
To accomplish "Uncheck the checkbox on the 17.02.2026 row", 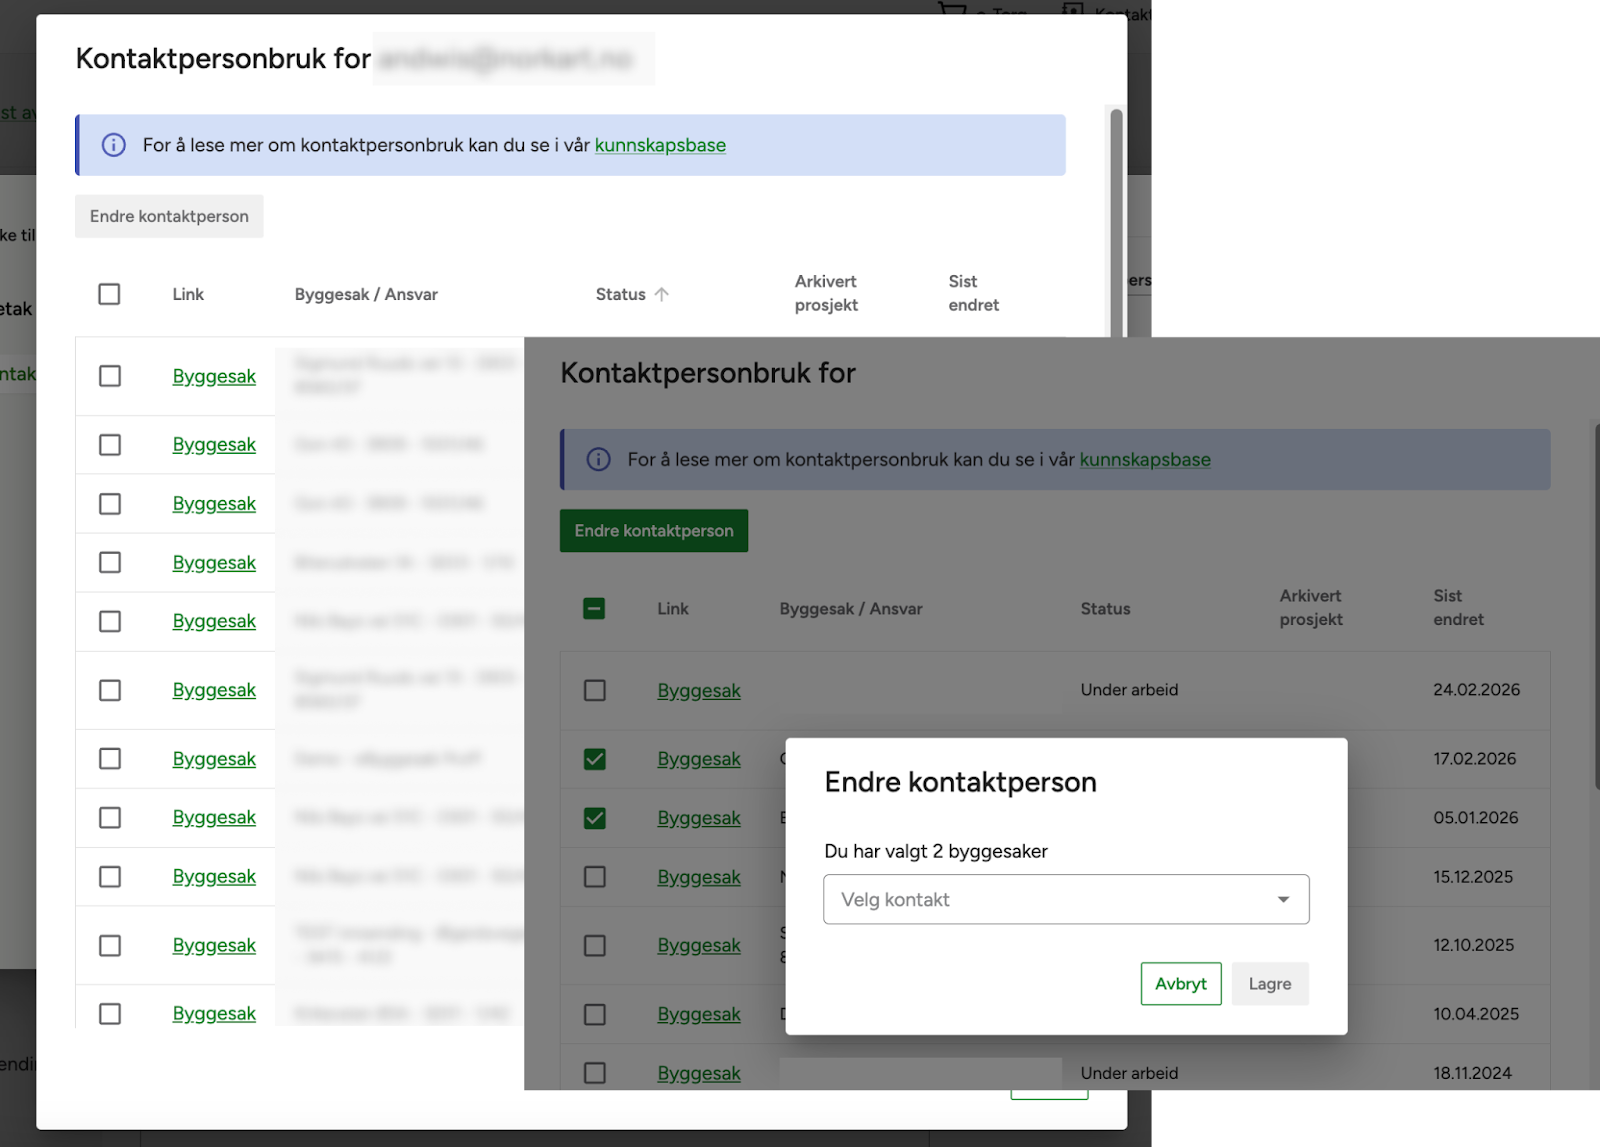I will (594, 759).
